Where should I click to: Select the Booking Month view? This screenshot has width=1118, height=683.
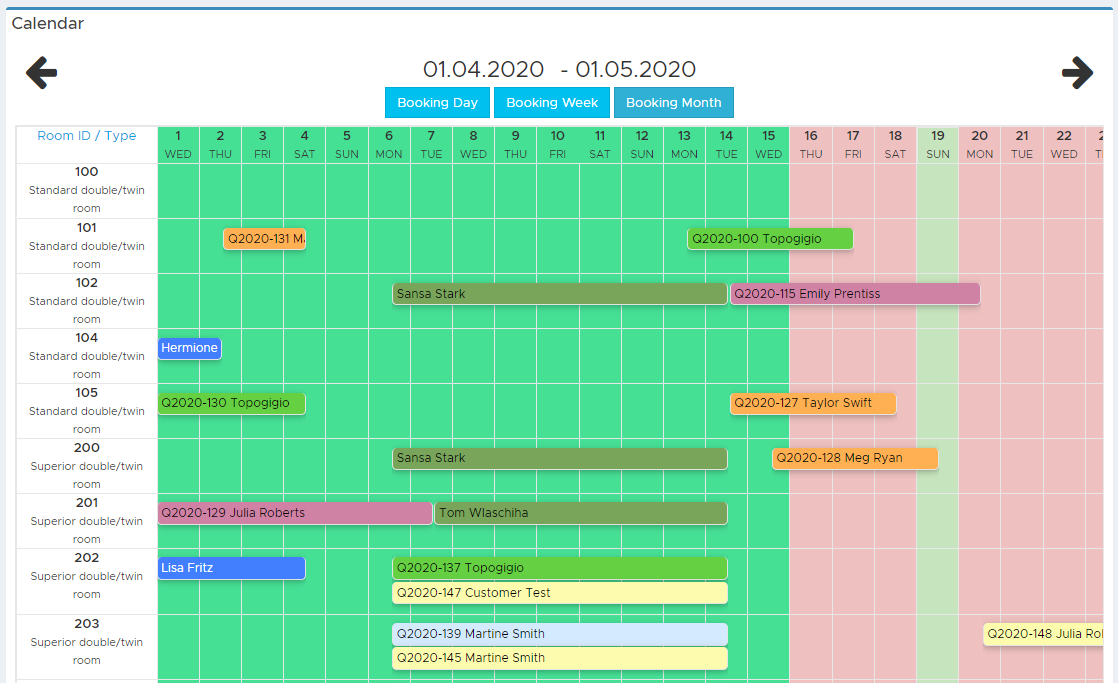pyautogui.click(x=674, y=103)
